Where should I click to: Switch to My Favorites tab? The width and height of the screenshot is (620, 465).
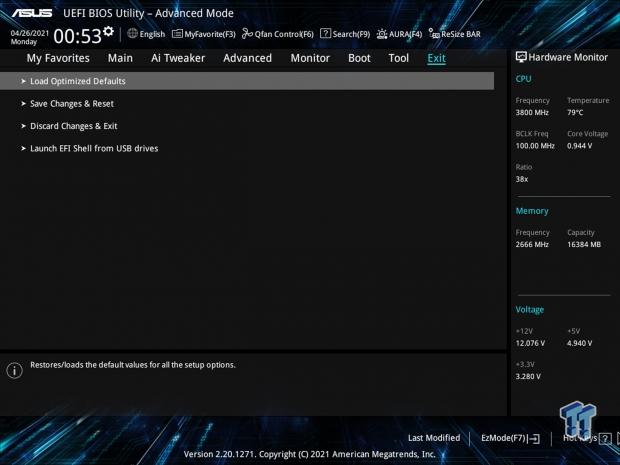[58, 58]
